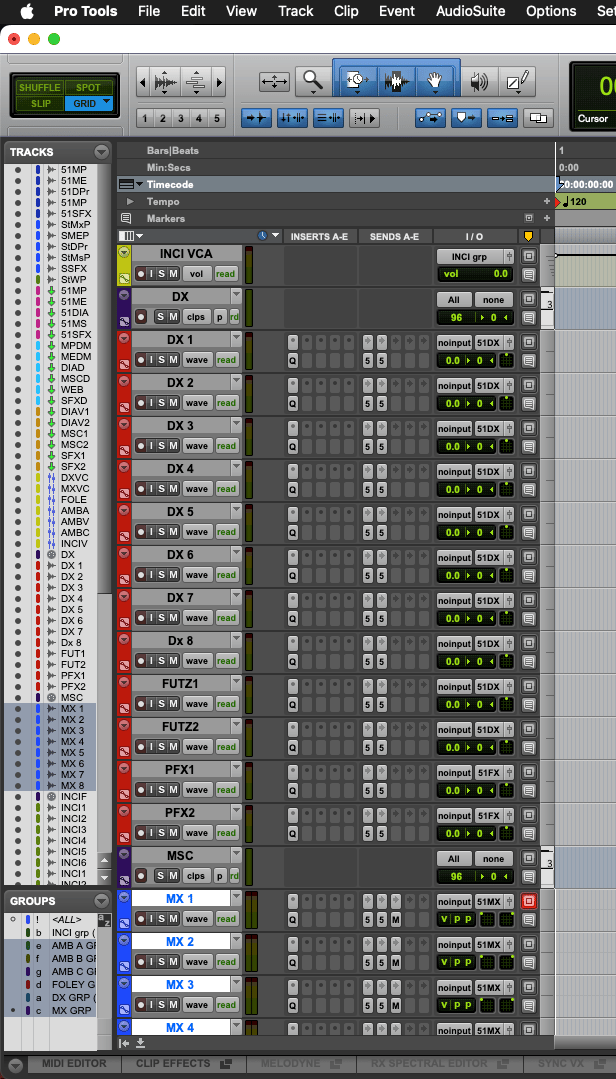Solo the MX 1 track
The height and width of the screenshot is (1079, 616).
click(162, 919)
